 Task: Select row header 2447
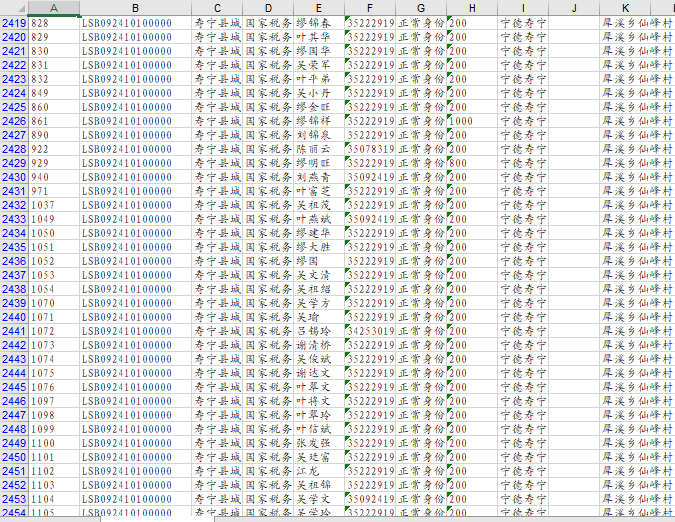point(14,415)
